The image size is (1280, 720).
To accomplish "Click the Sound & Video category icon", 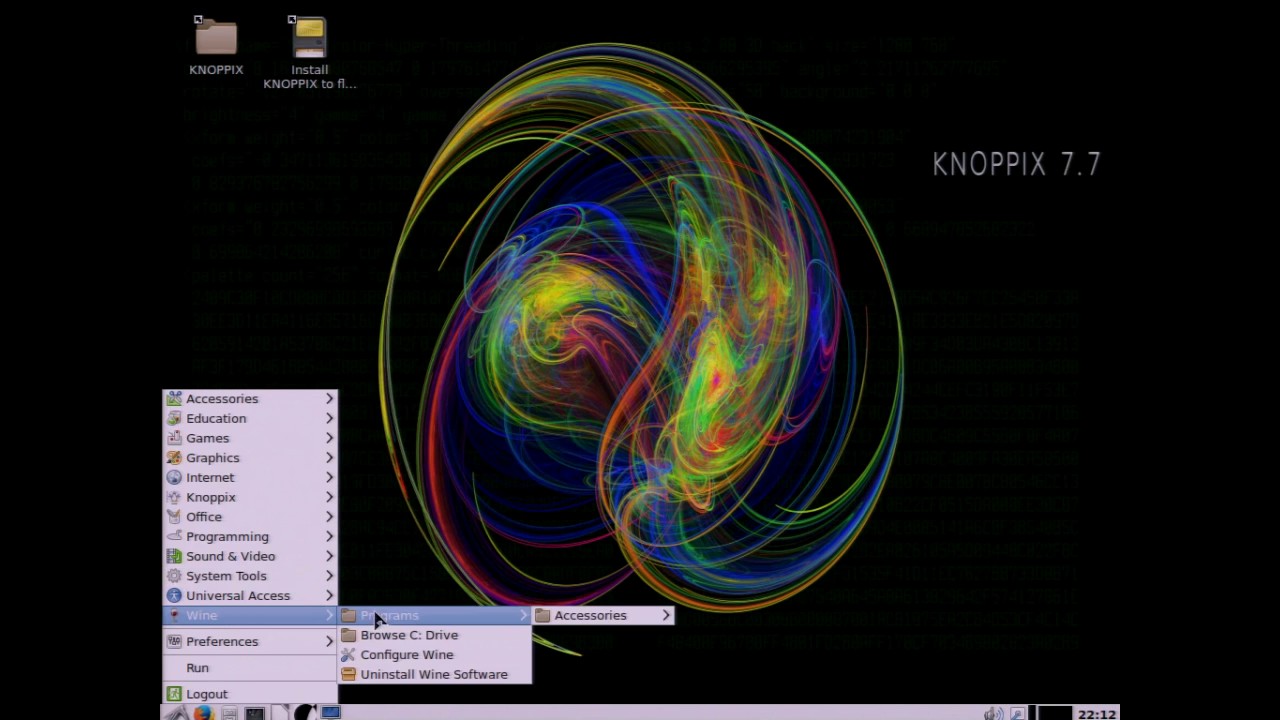I will click(x=174, y=556).
